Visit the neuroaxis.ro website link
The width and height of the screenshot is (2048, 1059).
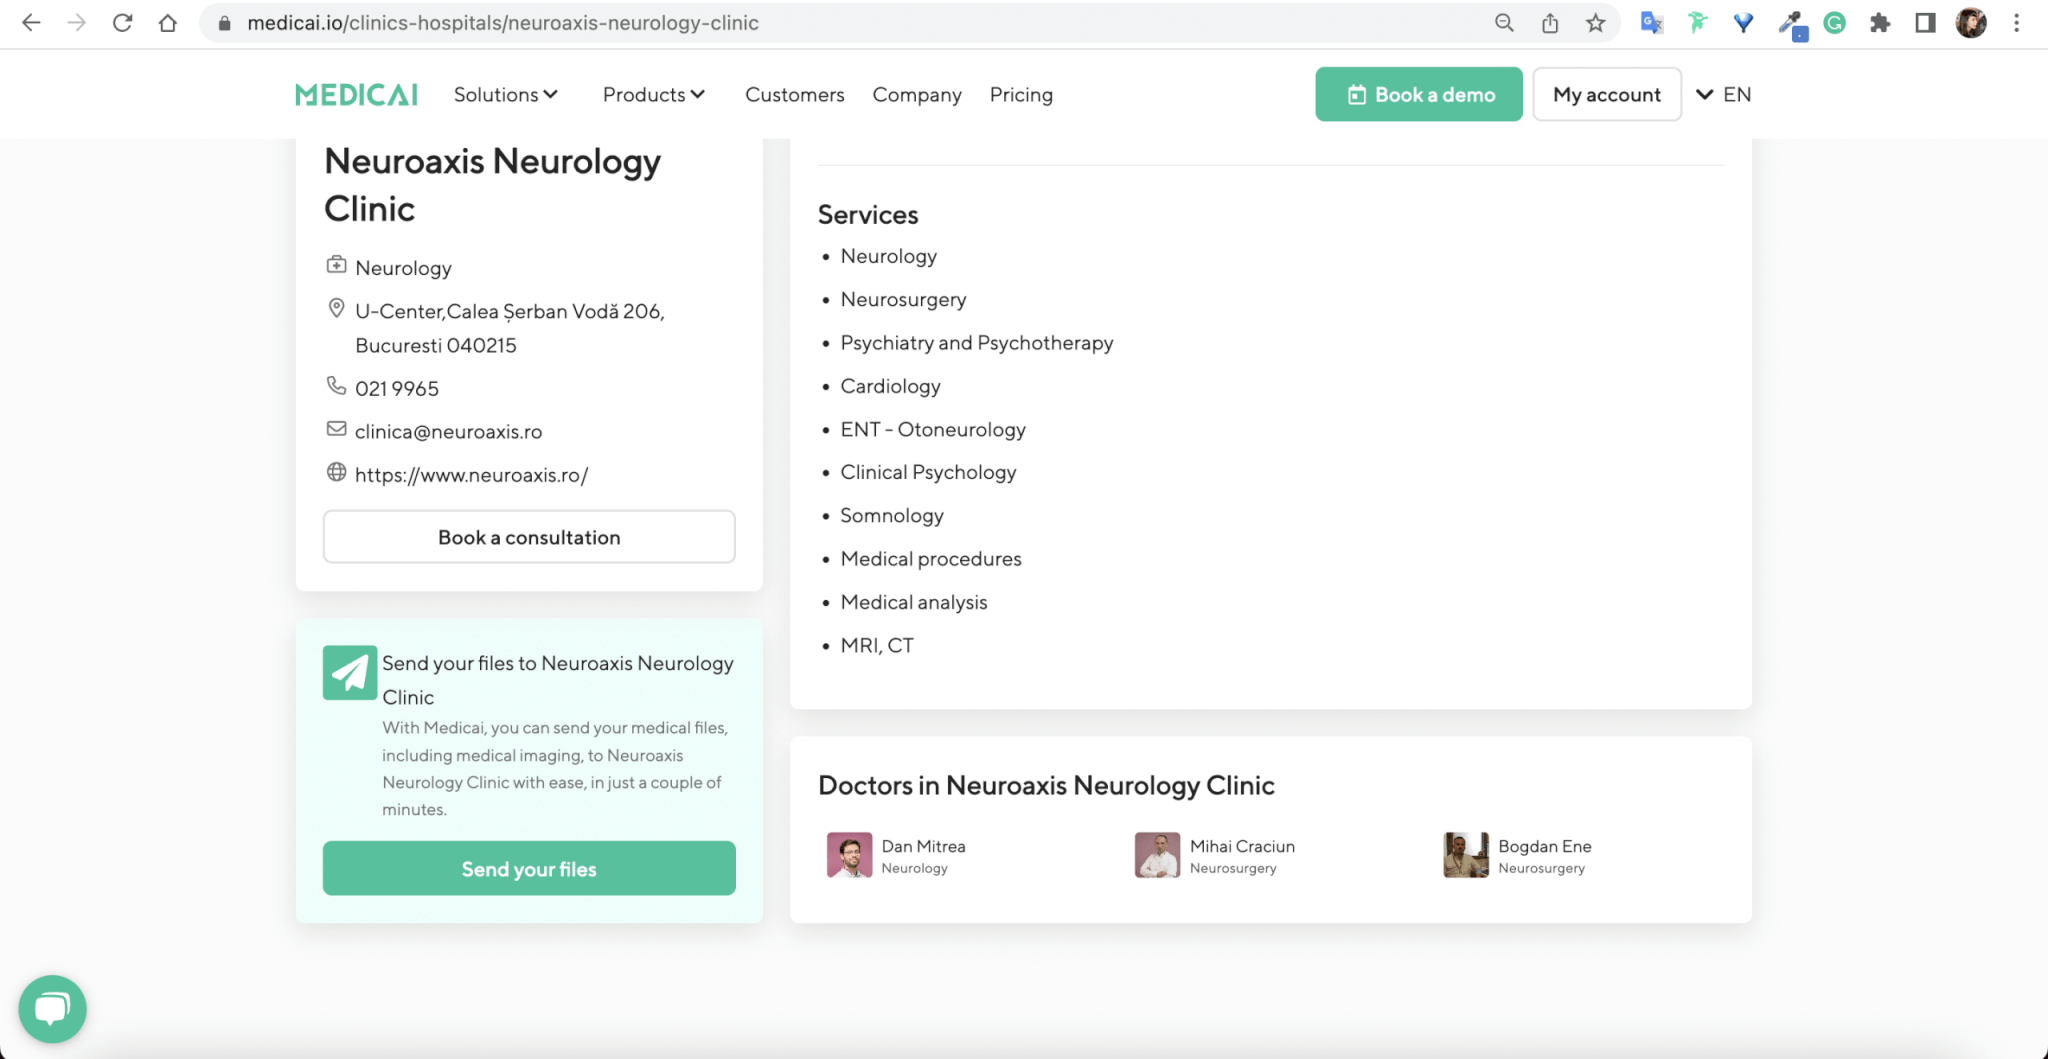click(471, 475)
